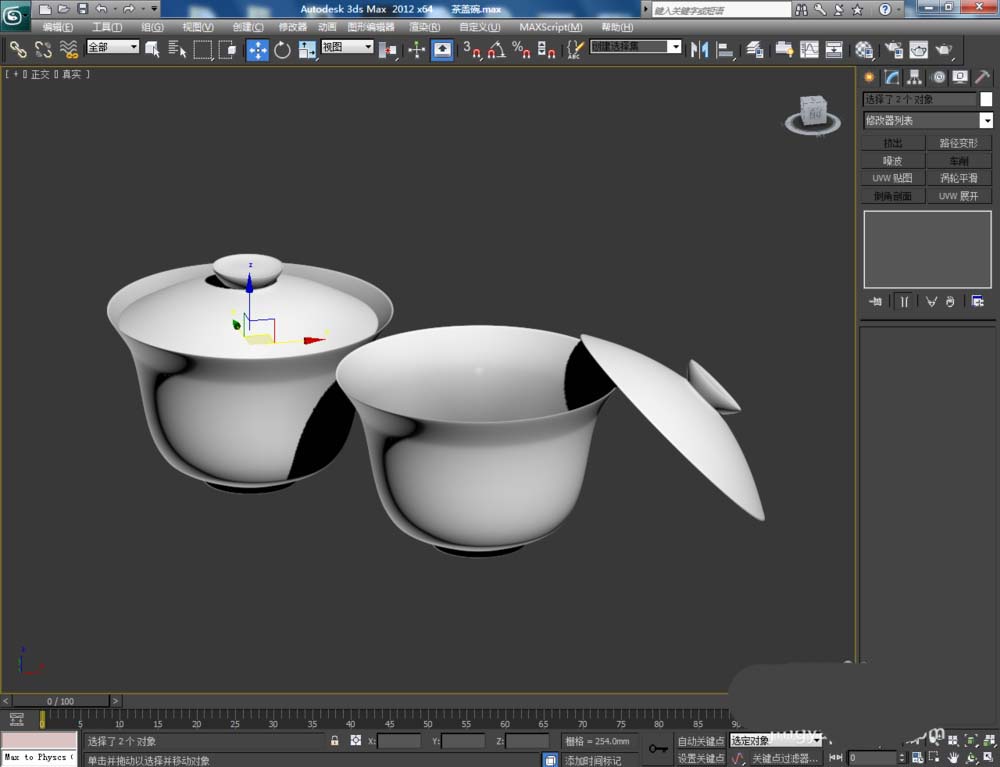Open Rendered Frame Window icon
Image resolution: width=1000 pixels, height=767 pixels.
918,50
